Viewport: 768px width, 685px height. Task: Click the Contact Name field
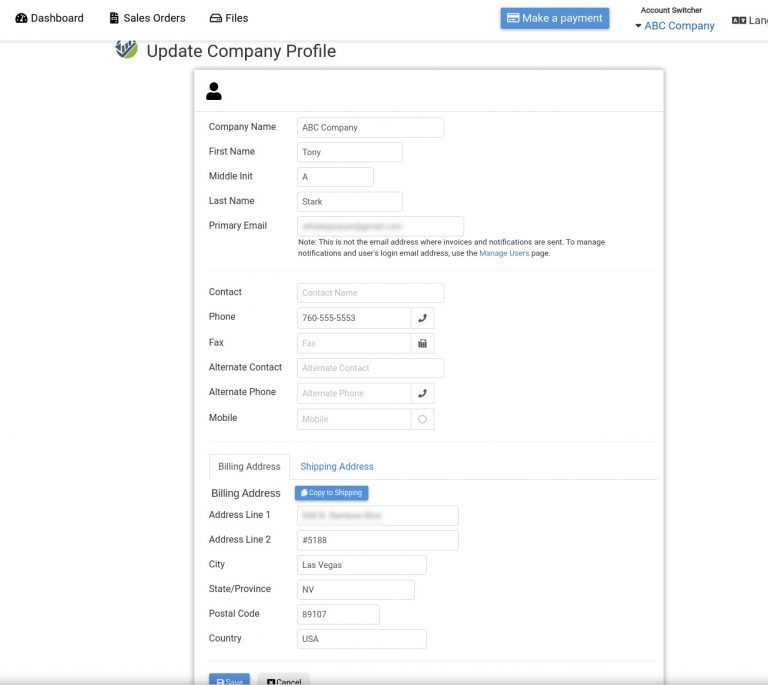tap(370, 293)
